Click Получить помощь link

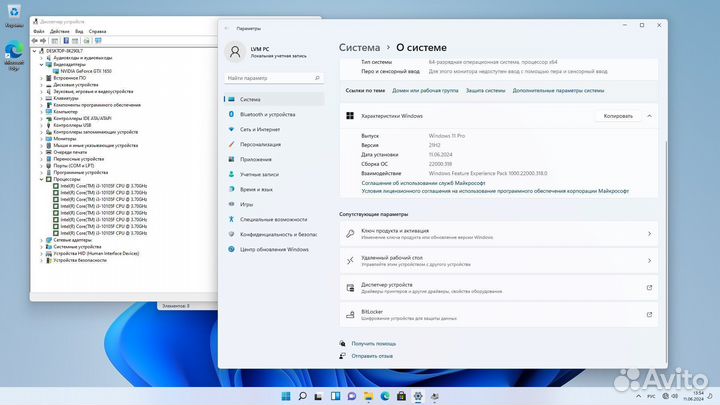pyautogui.click(x=373, y=343)
